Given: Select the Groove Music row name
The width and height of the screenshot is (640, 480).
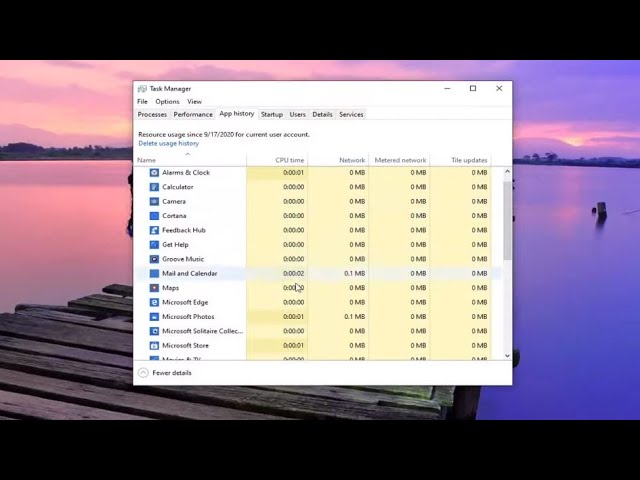Looking at the screenshot, I should pyautogui.click(x=183, y=259).
